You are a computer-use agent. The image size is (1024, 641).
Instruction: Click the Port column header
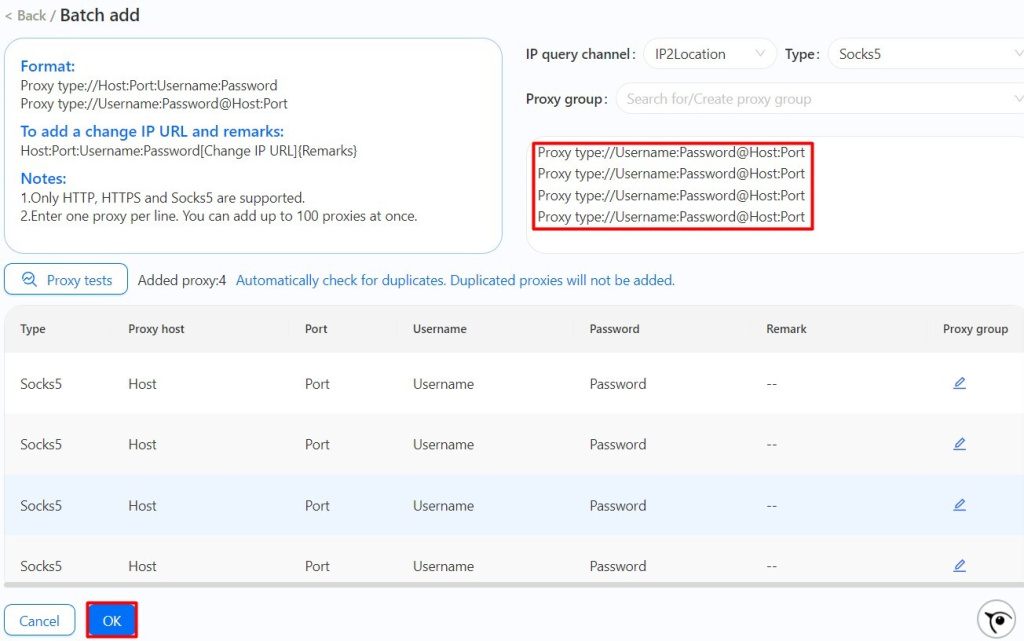316,329
